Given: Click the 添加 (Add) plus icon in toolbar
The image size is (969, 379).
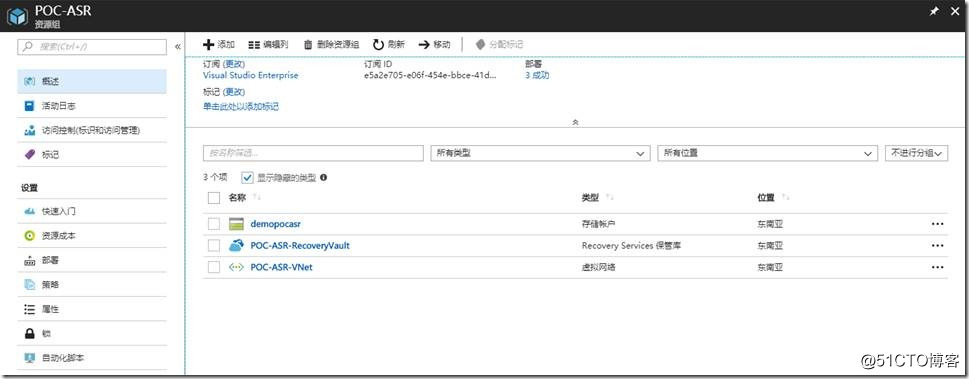Looking at the screenshot, I should point(208,45).
